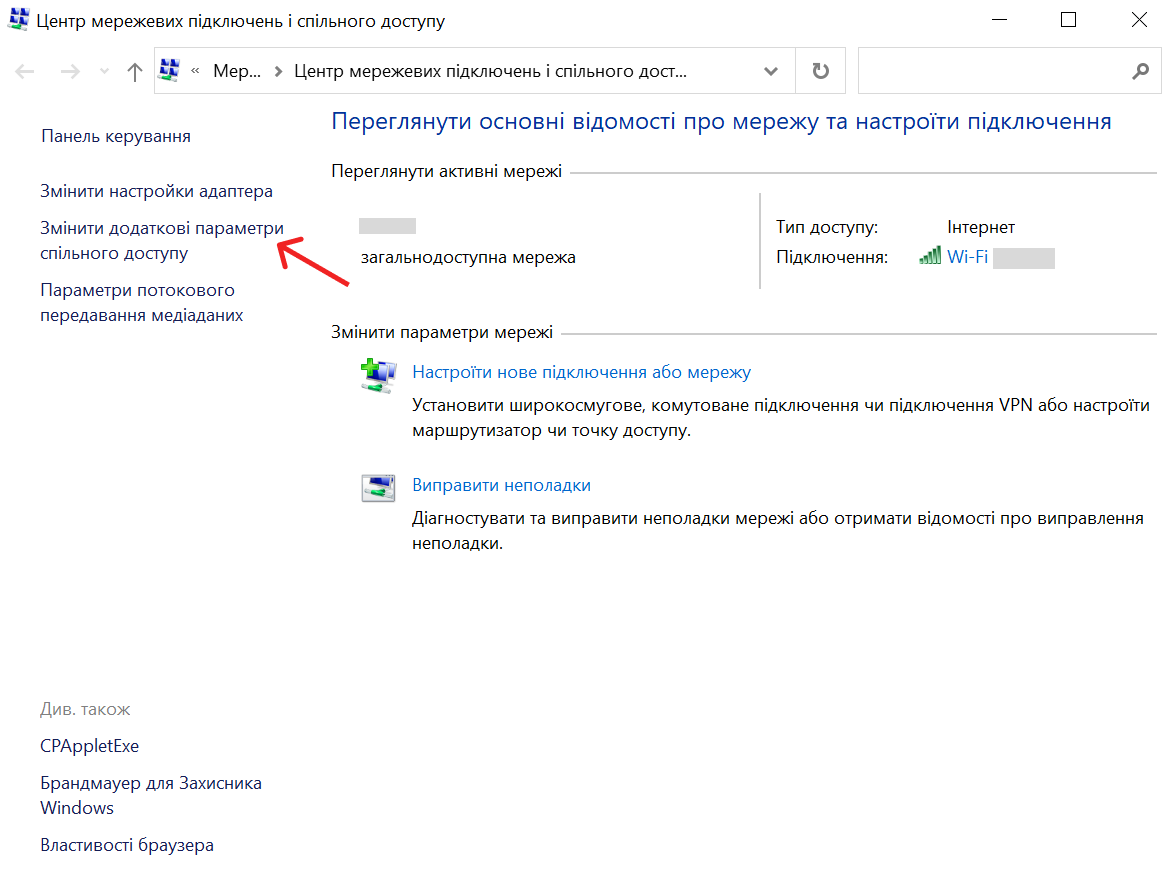Click 'Настроїти нове підключення або мережу'
The width and height of the screenshot is (1169, 884).
tap(581, 372)
